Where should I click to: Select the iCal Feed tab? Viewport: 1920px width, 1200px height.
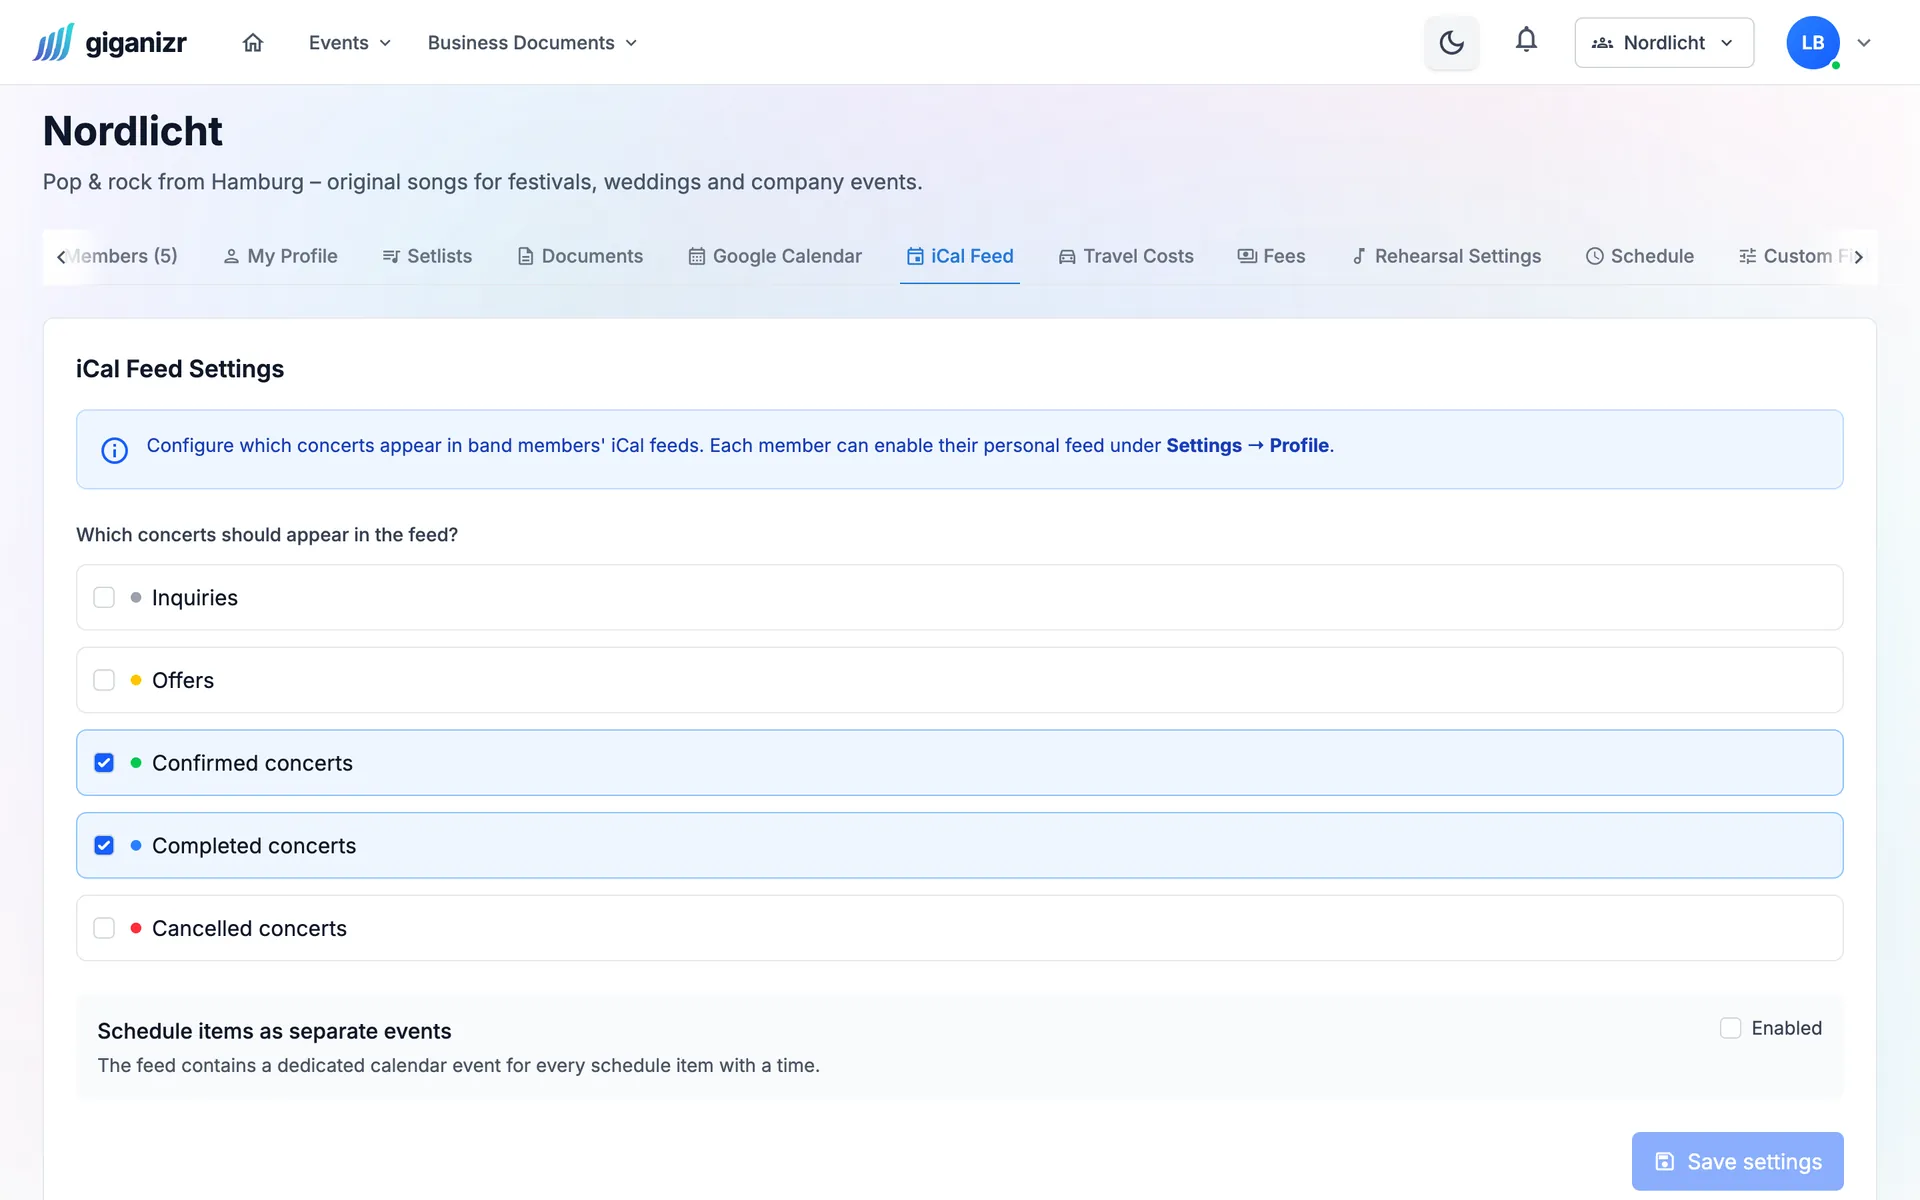(960, 256)
